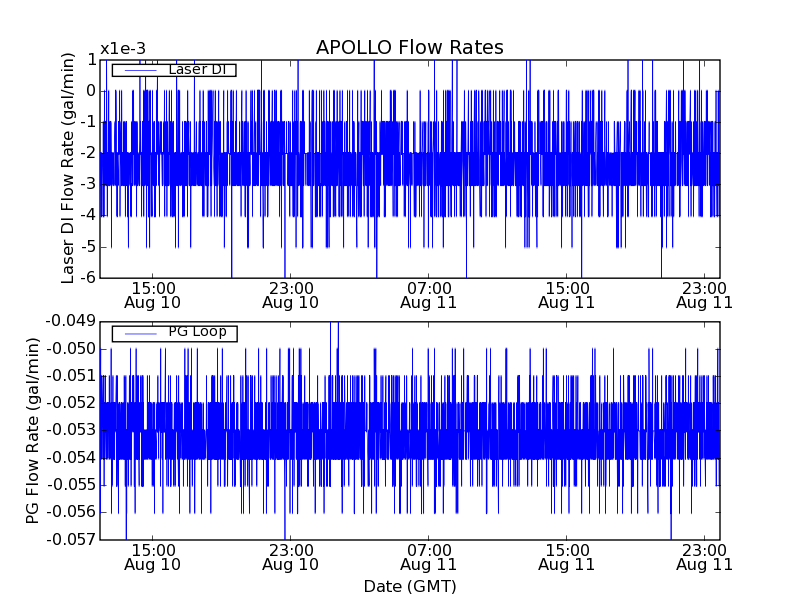Pick the "-0.049" tick on the PG axis

click(71, 321)
